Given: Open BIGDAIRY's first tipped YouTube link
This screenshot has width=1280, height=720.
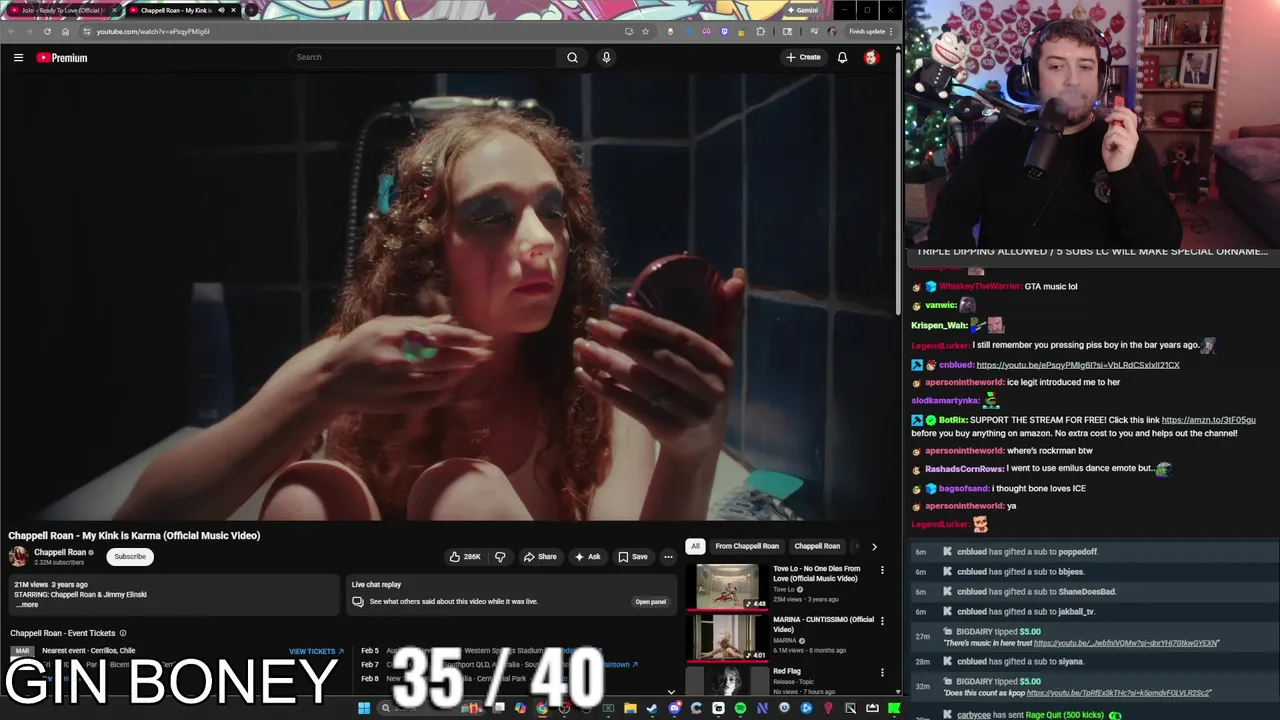Looking at the screenshot, I should [1126, 643].
